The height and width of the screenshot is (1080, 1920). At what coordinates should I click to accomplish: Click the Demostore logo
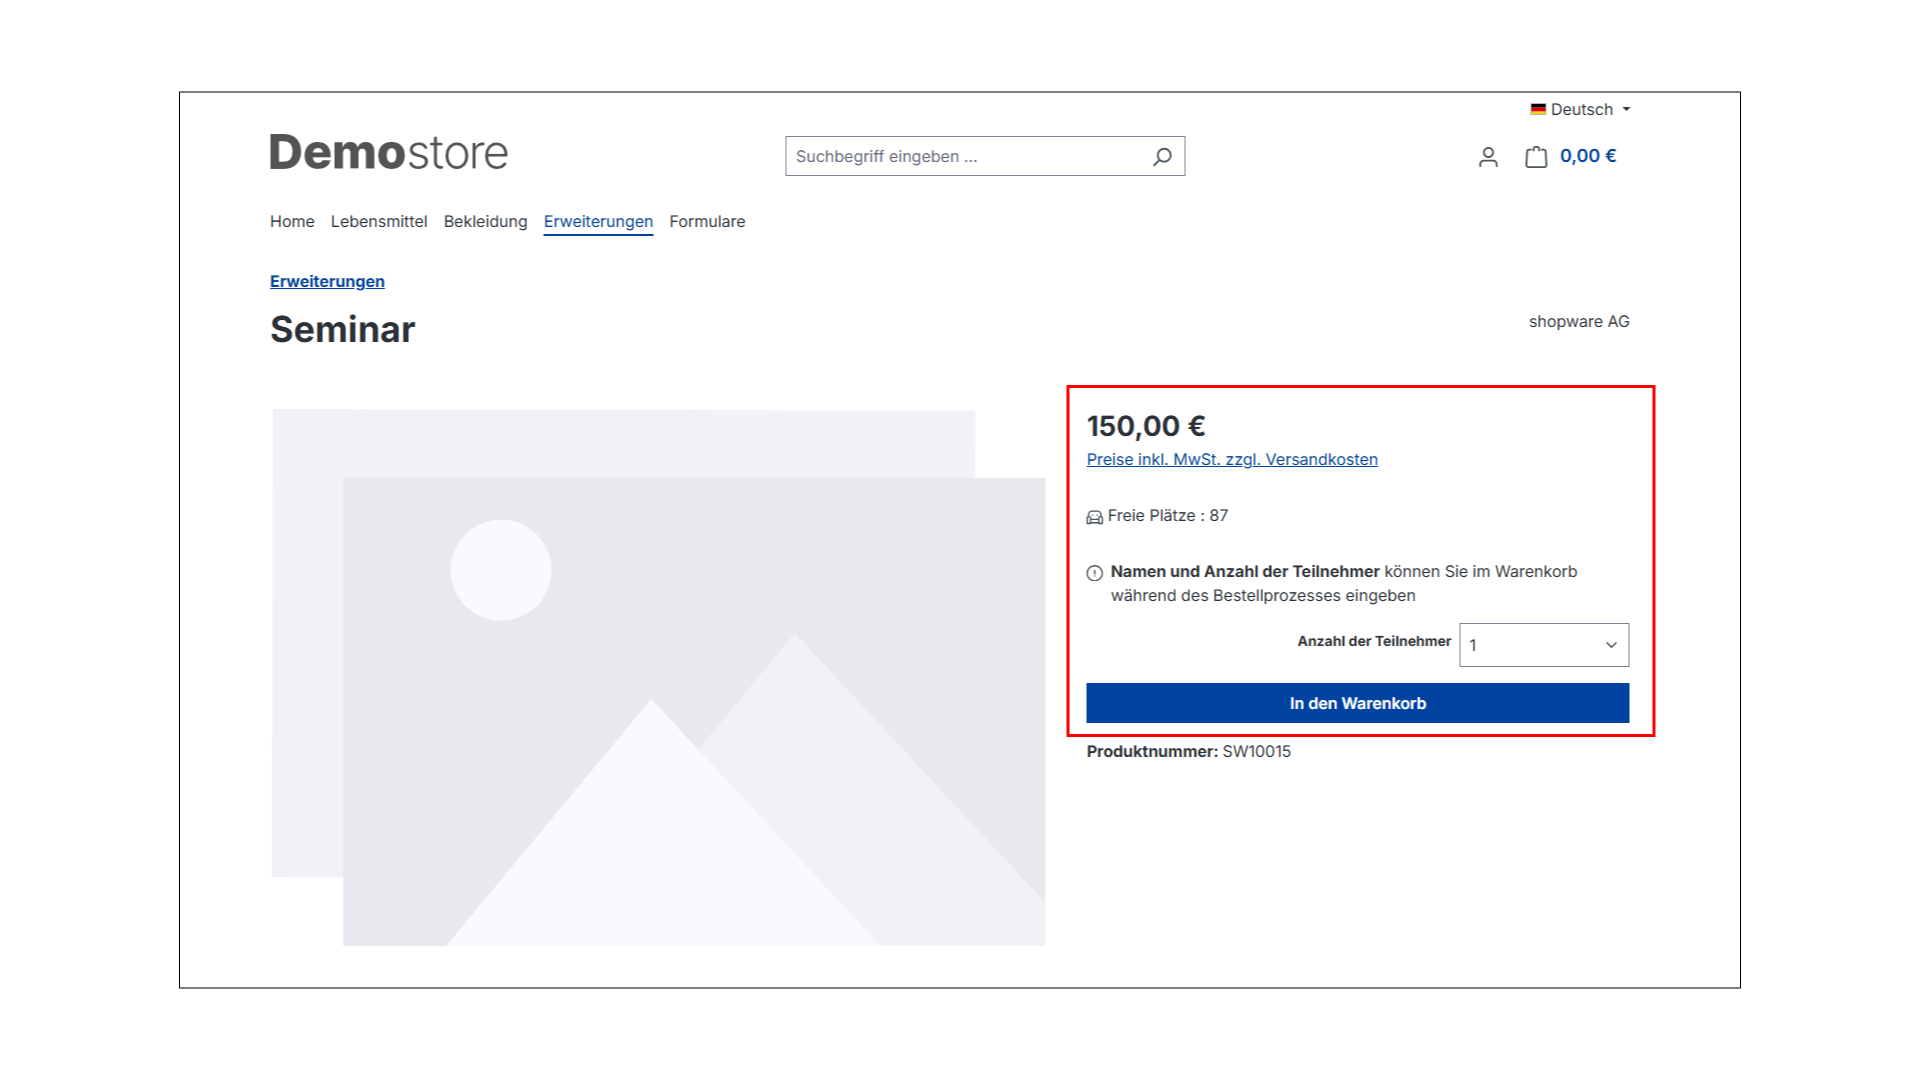[x=389, y=152]
